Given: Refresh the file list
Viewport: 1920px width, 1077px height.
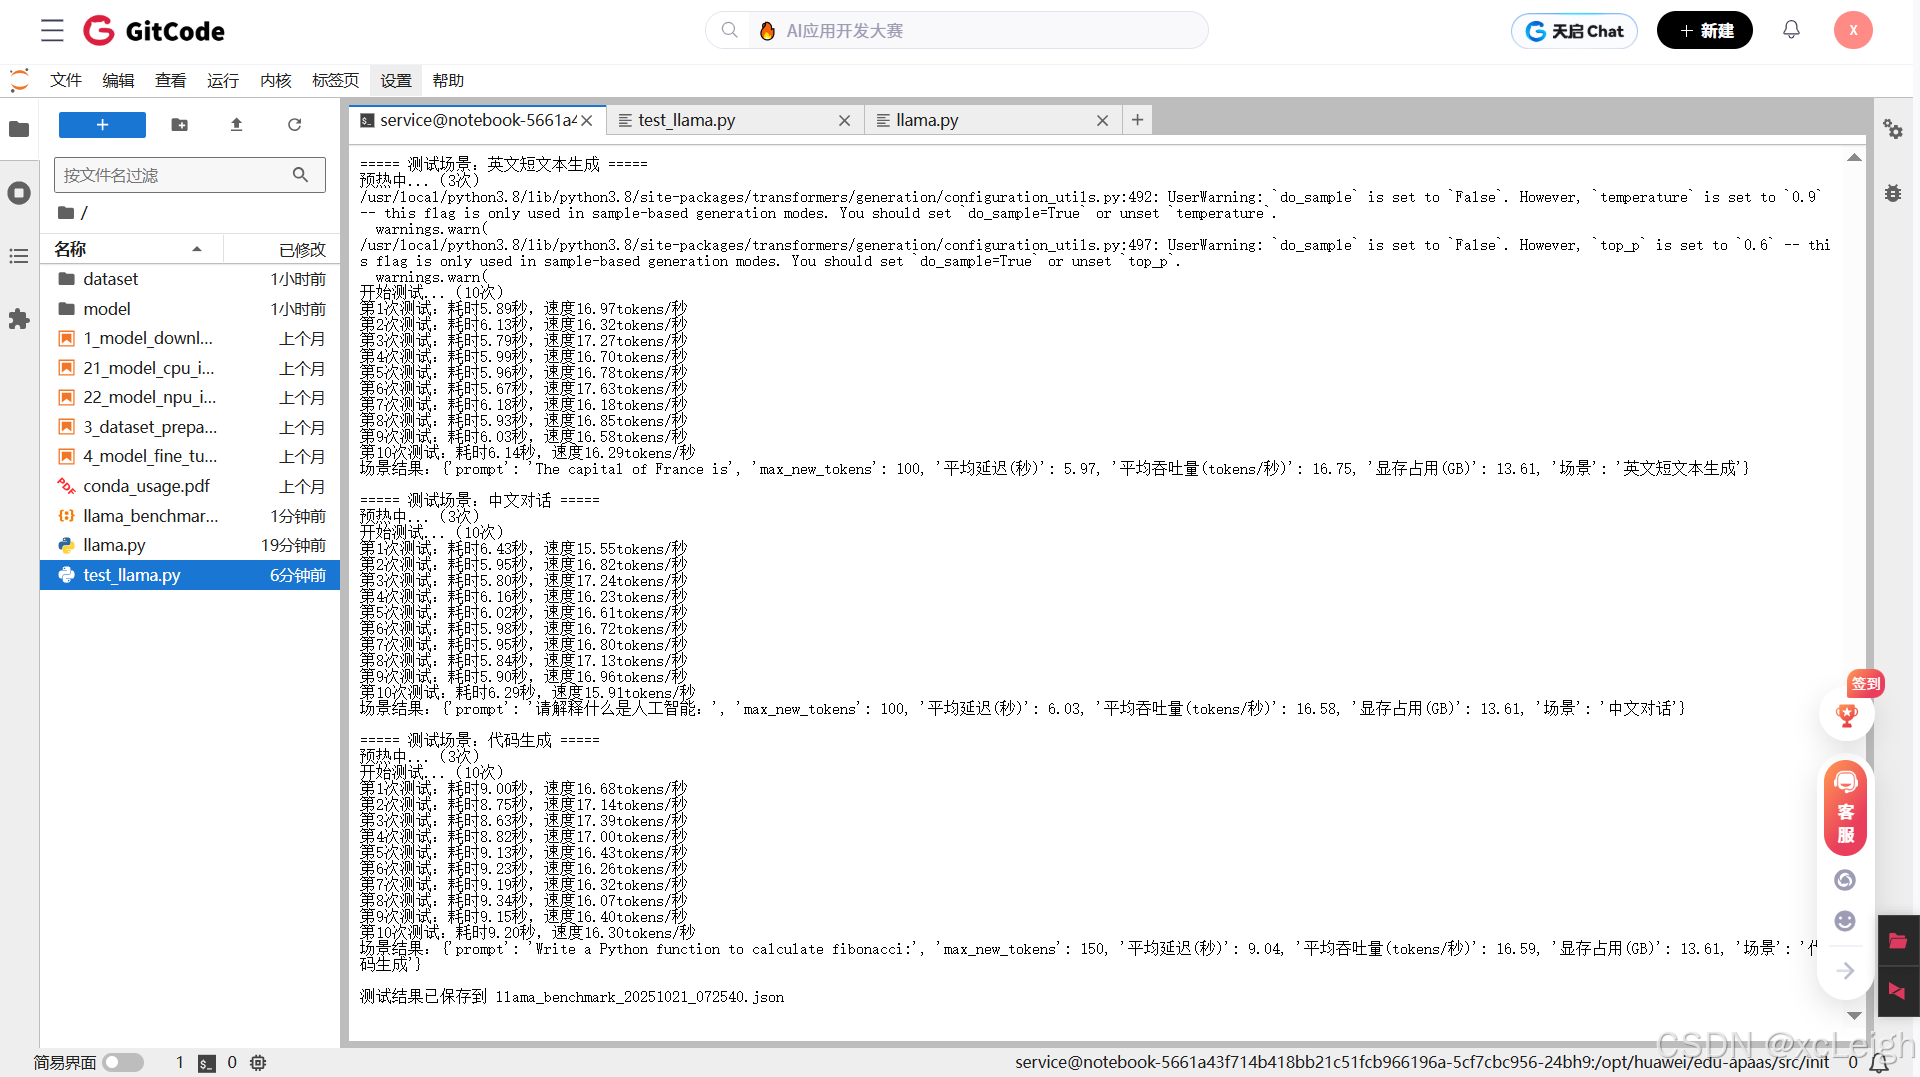Looking at the screenshot, I should 294,125.
